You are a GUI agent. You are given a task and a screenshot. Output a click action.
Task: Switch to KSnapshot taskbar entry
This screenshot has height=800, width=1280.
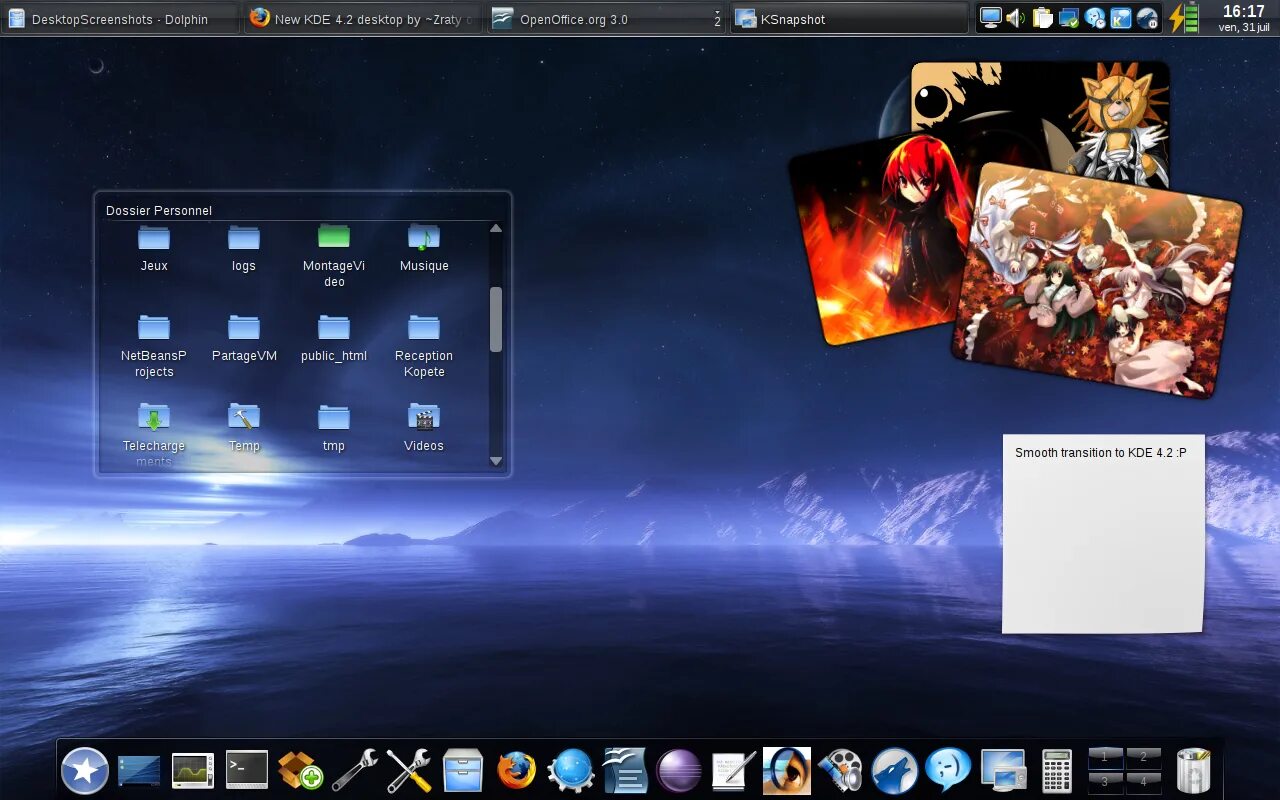tap(850, 19)
